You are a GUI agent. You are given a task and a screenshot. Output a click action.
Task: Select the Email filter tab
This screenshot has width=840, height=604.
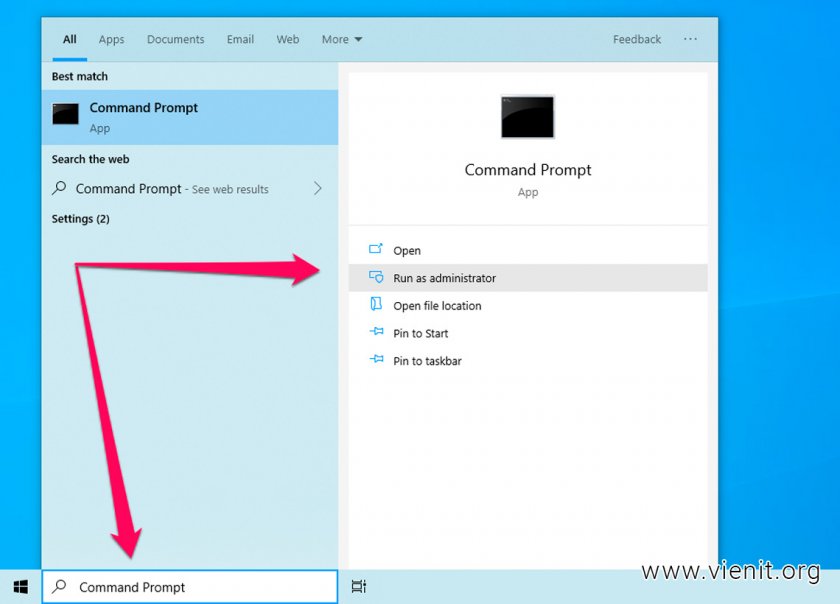240,40
